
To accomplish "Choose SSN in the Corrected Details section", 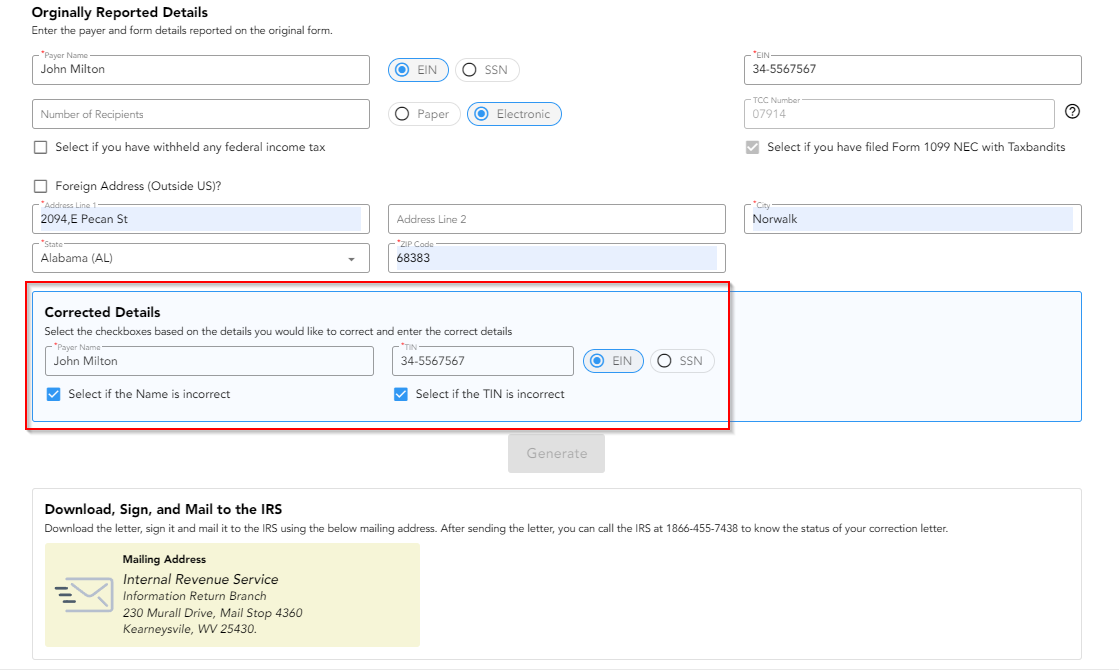I will tap(662, 360).
